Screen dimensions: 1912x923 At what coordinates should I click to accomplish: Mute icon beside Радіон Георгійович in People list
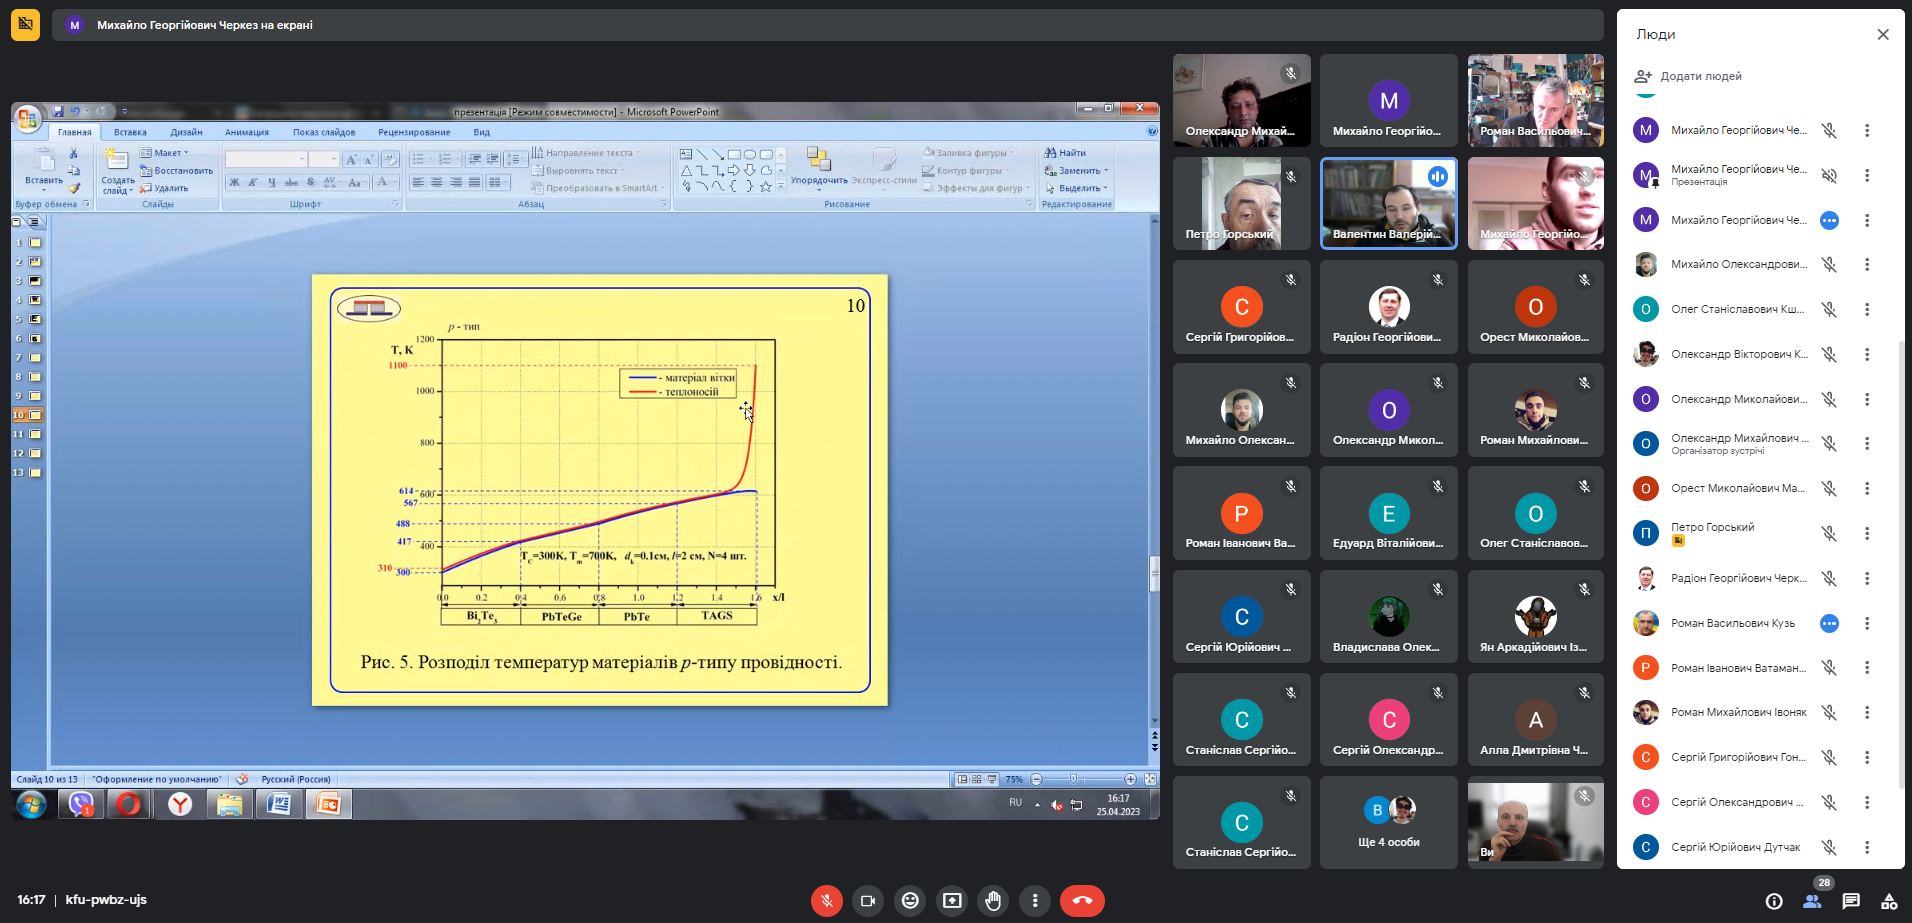click(1829, 578)
